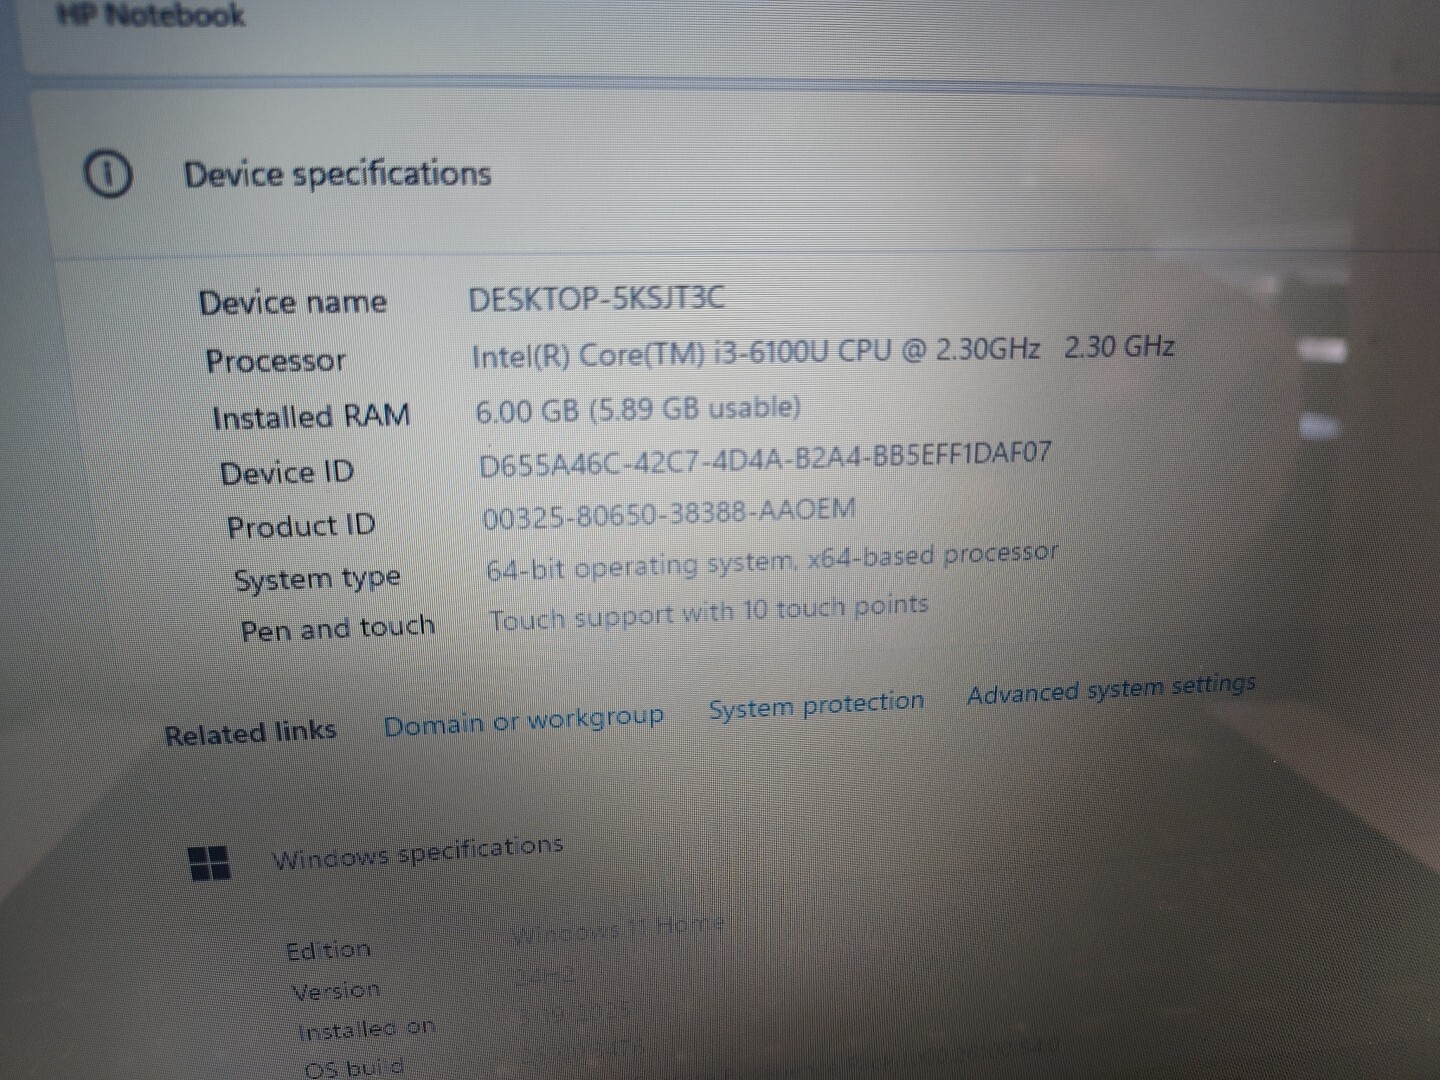Click the Related links label

tap(250, 733)
